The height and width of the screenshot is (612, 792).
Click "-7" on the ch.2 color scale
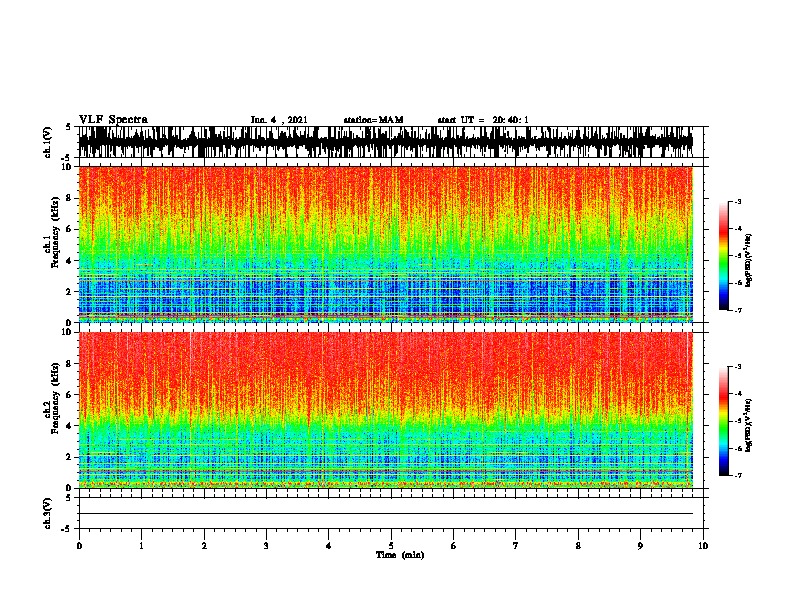738,475
